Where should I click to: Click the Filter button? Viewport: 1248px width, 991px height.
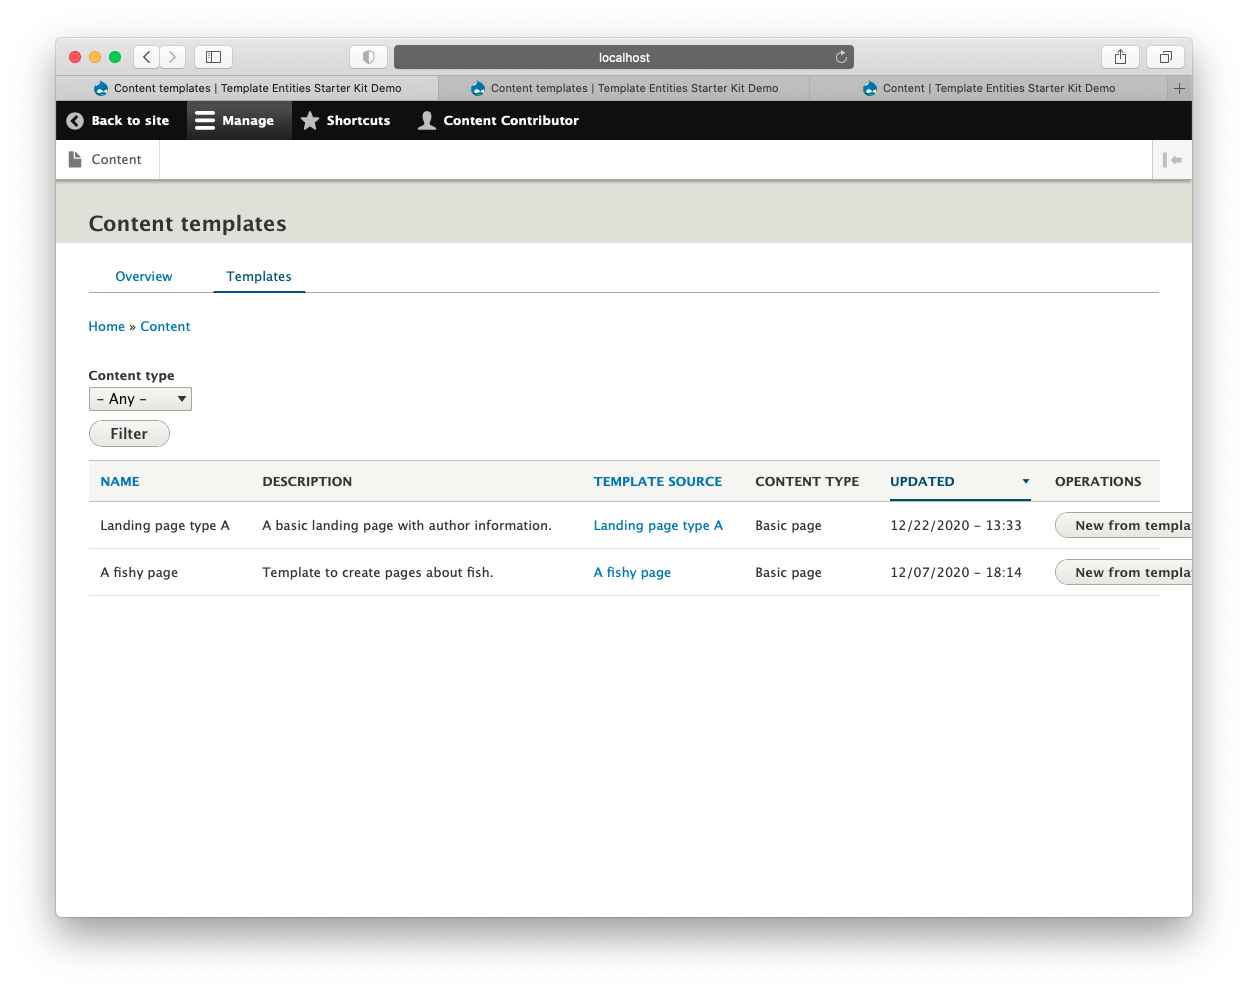tap(129, 433)
